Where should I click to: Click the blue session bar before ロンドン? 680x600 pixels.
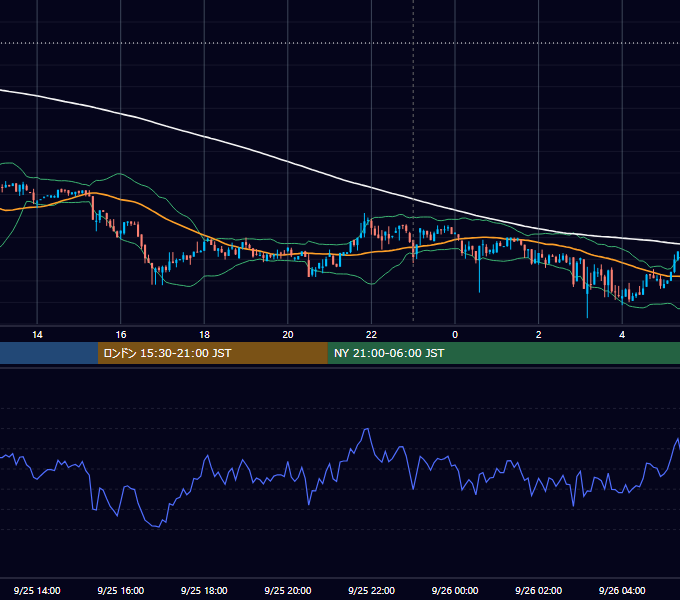49,353
